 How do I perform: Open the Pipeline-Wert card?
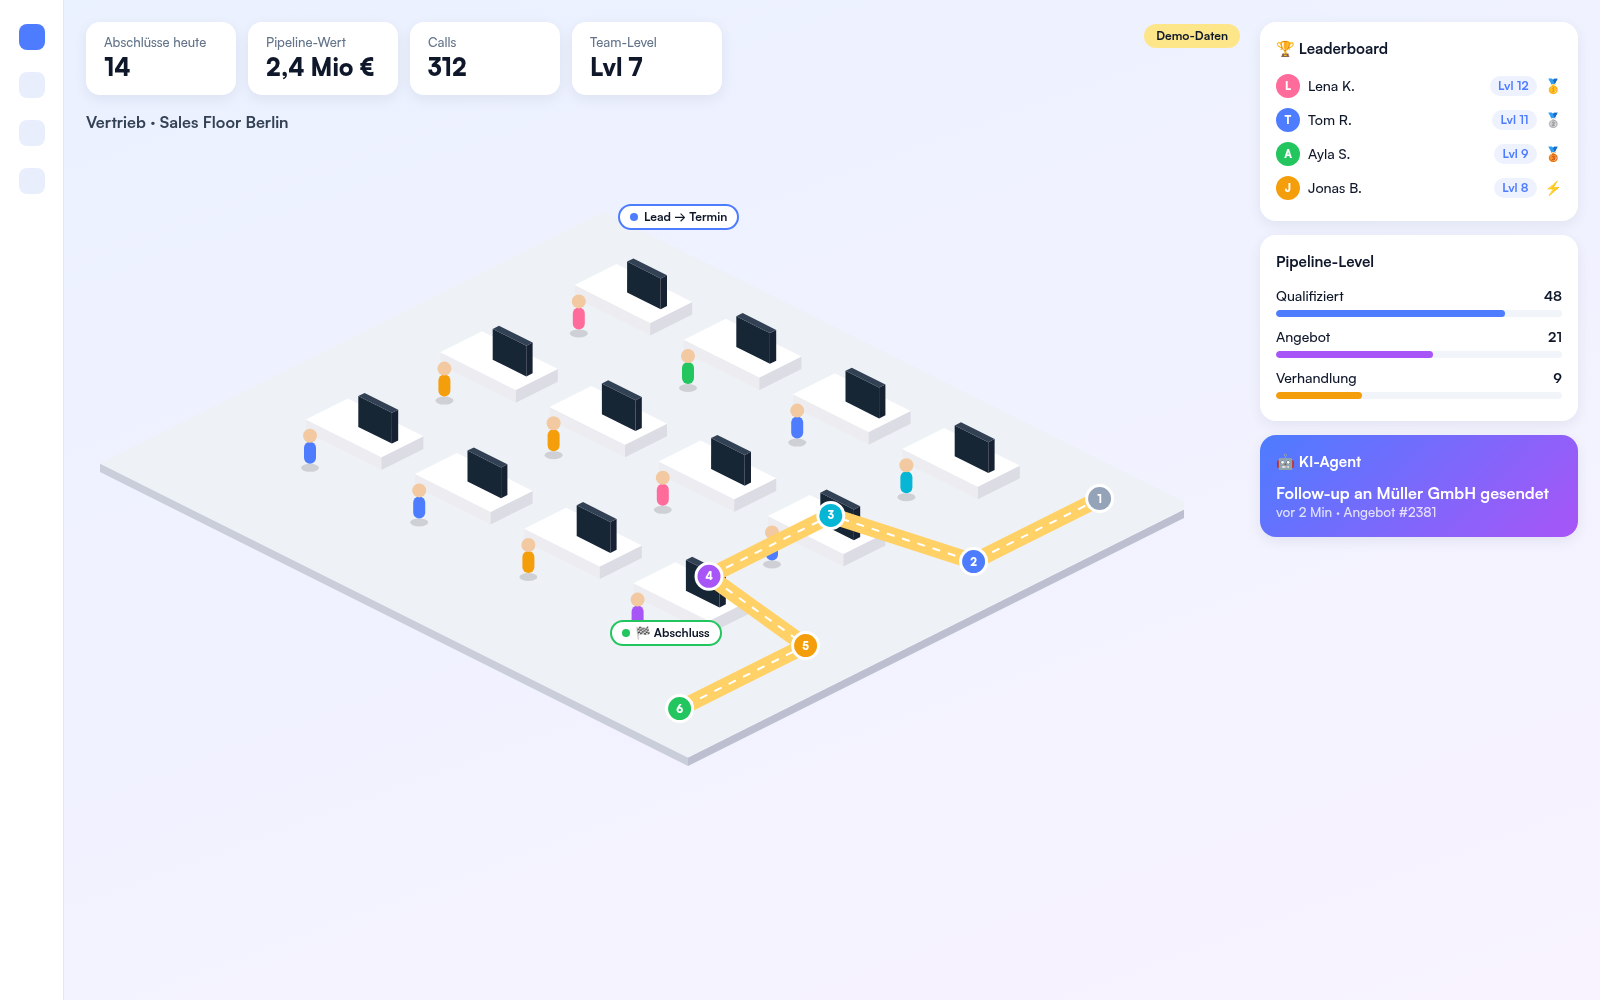[323, 59]
